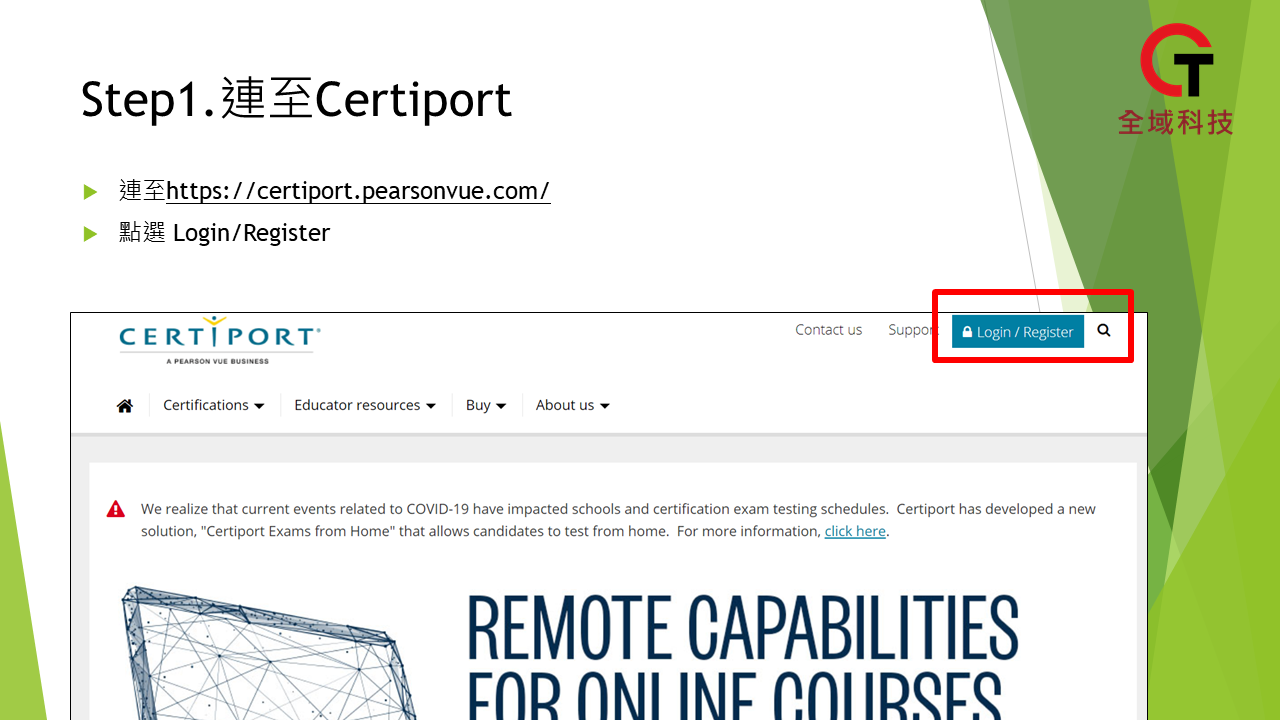Open the certiport.pearsonvue.com URL link
This screenshot has height=720, width=1280.
pyautogui.click(x=358, y=191)
